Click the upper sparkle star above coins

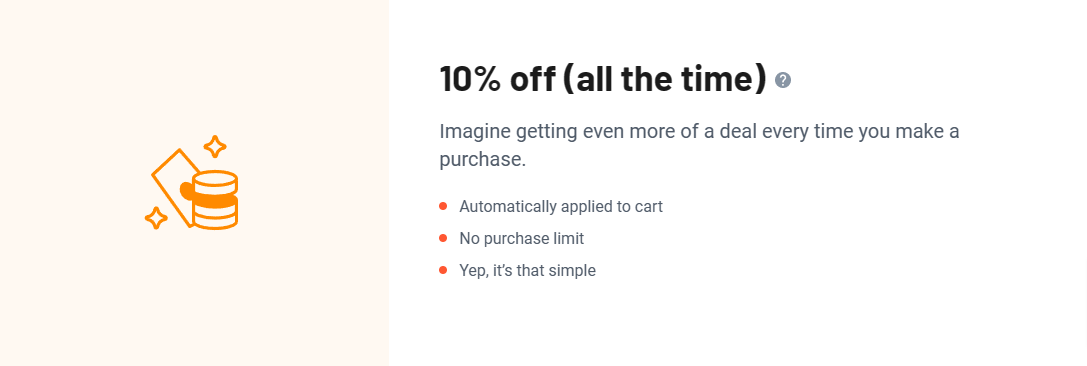[x=215, y=147]
